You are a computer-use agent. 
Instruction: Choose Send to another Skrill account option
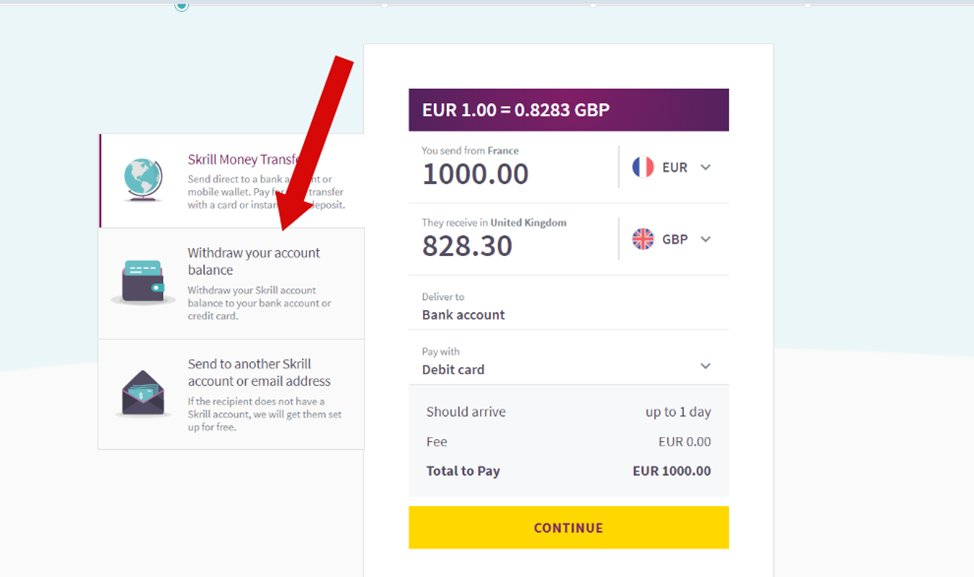(x=259, y=373)
